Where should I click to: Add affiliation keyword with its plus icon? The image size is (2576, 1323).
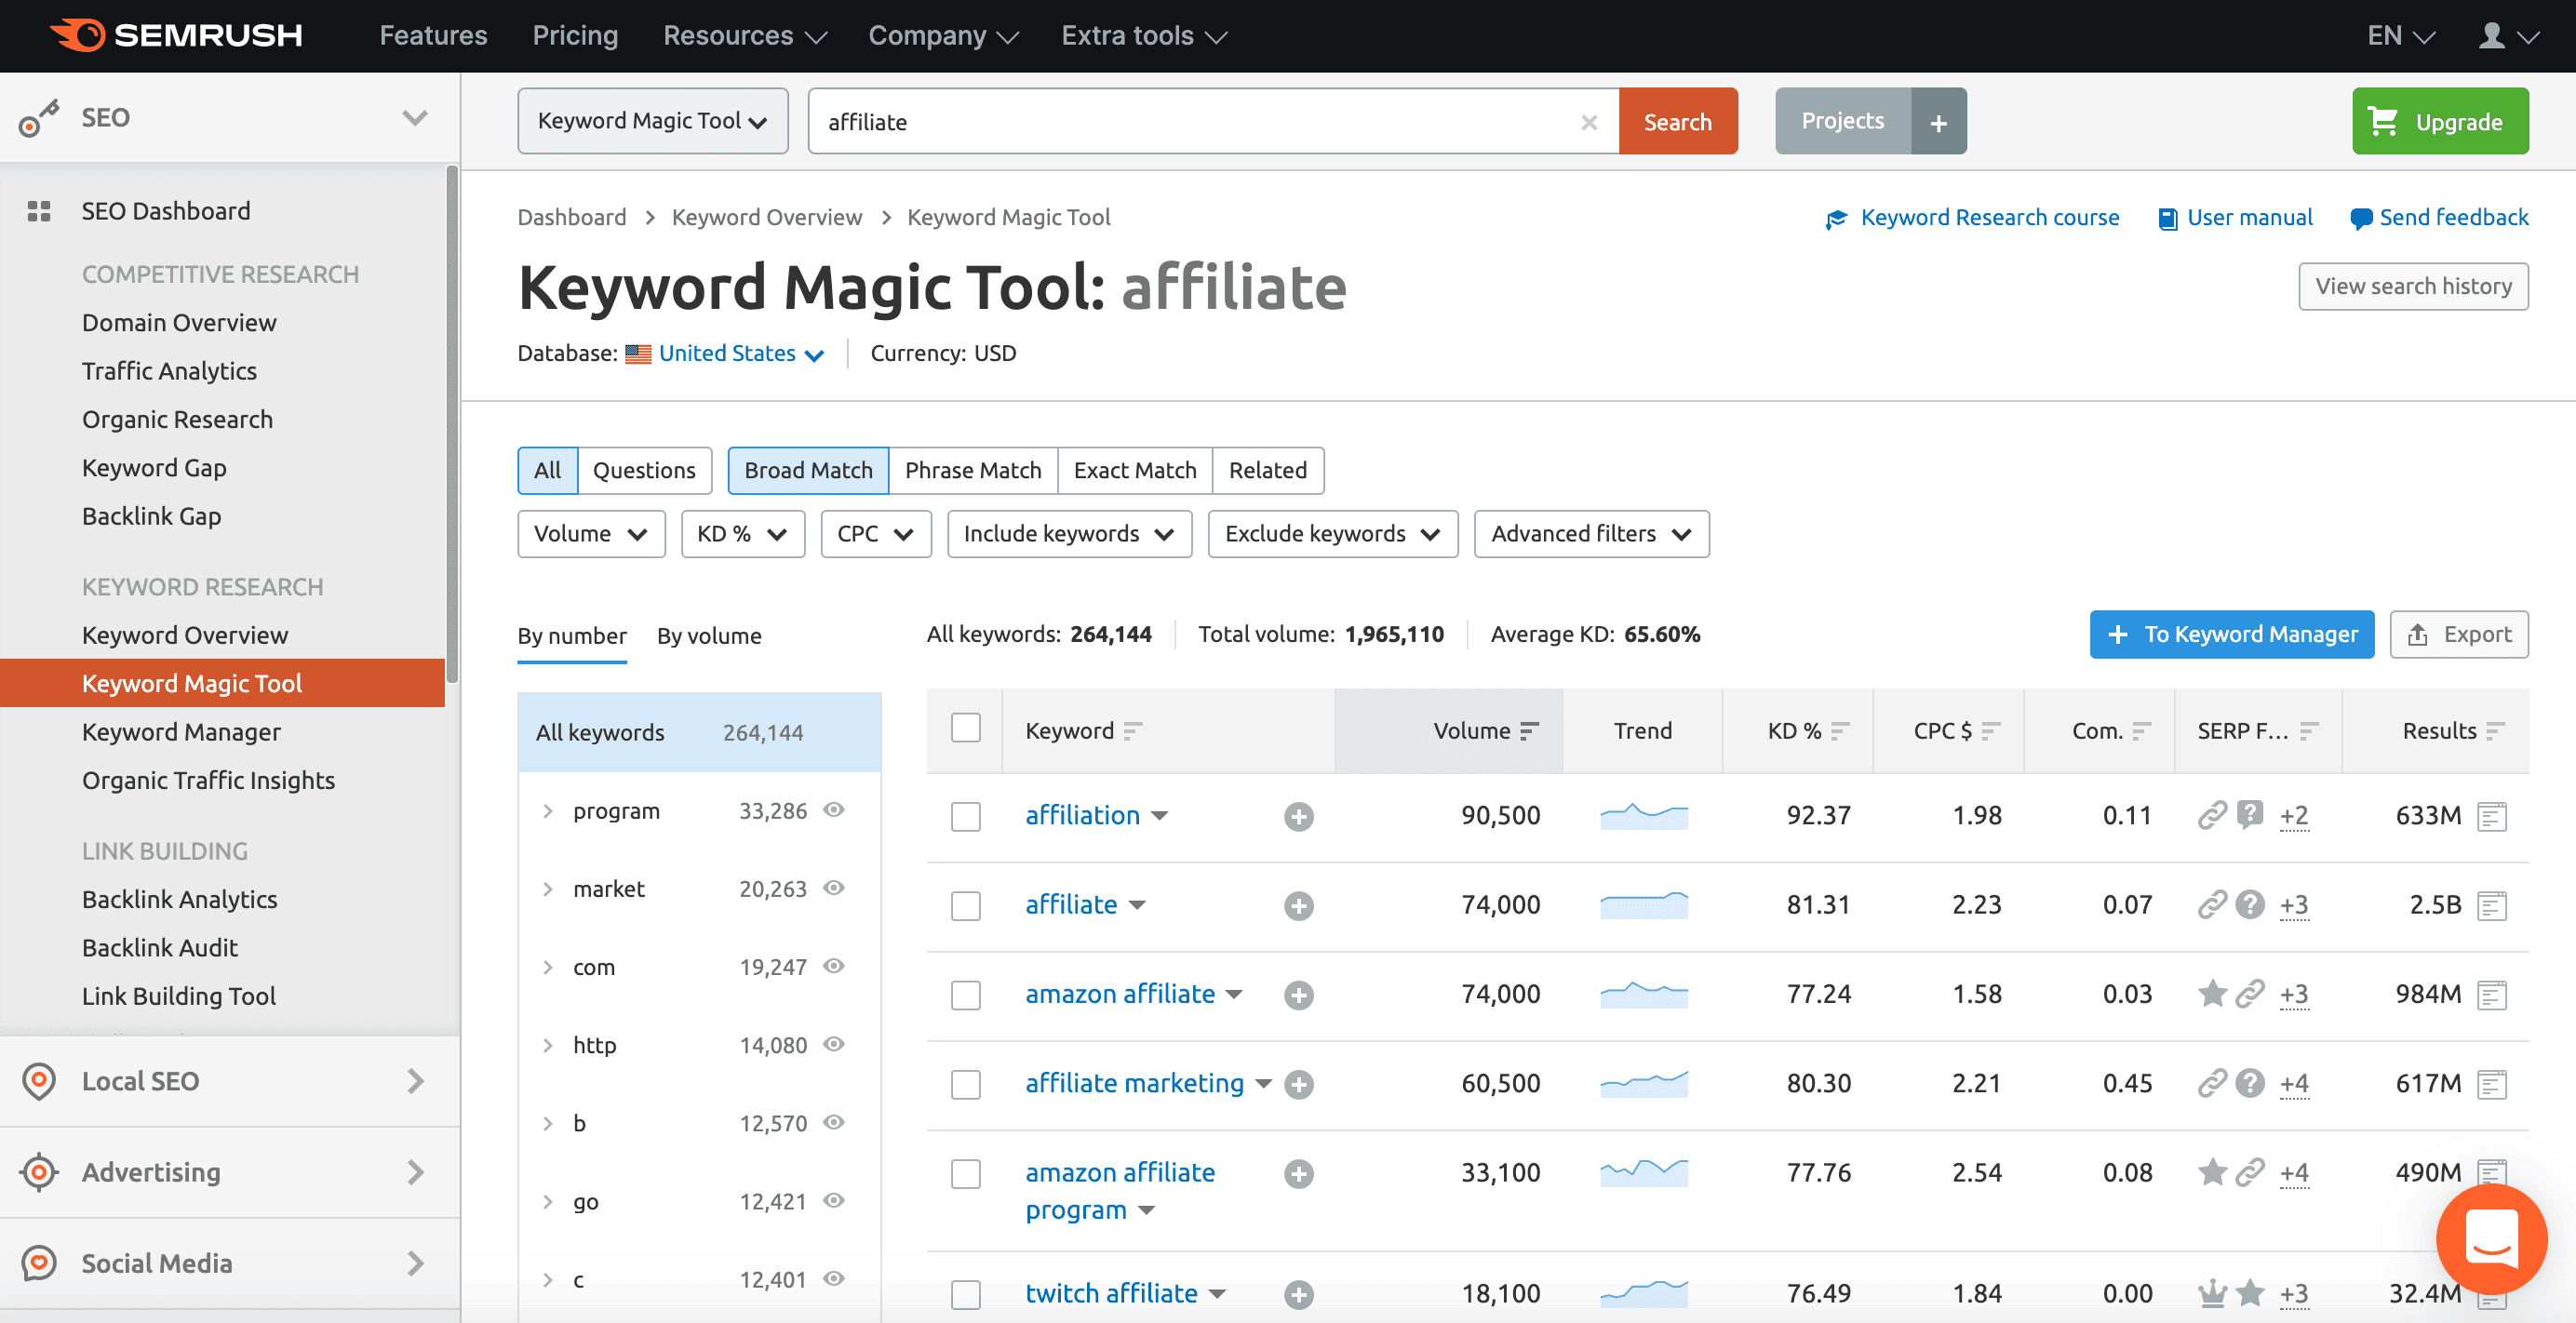point(1298,816)
